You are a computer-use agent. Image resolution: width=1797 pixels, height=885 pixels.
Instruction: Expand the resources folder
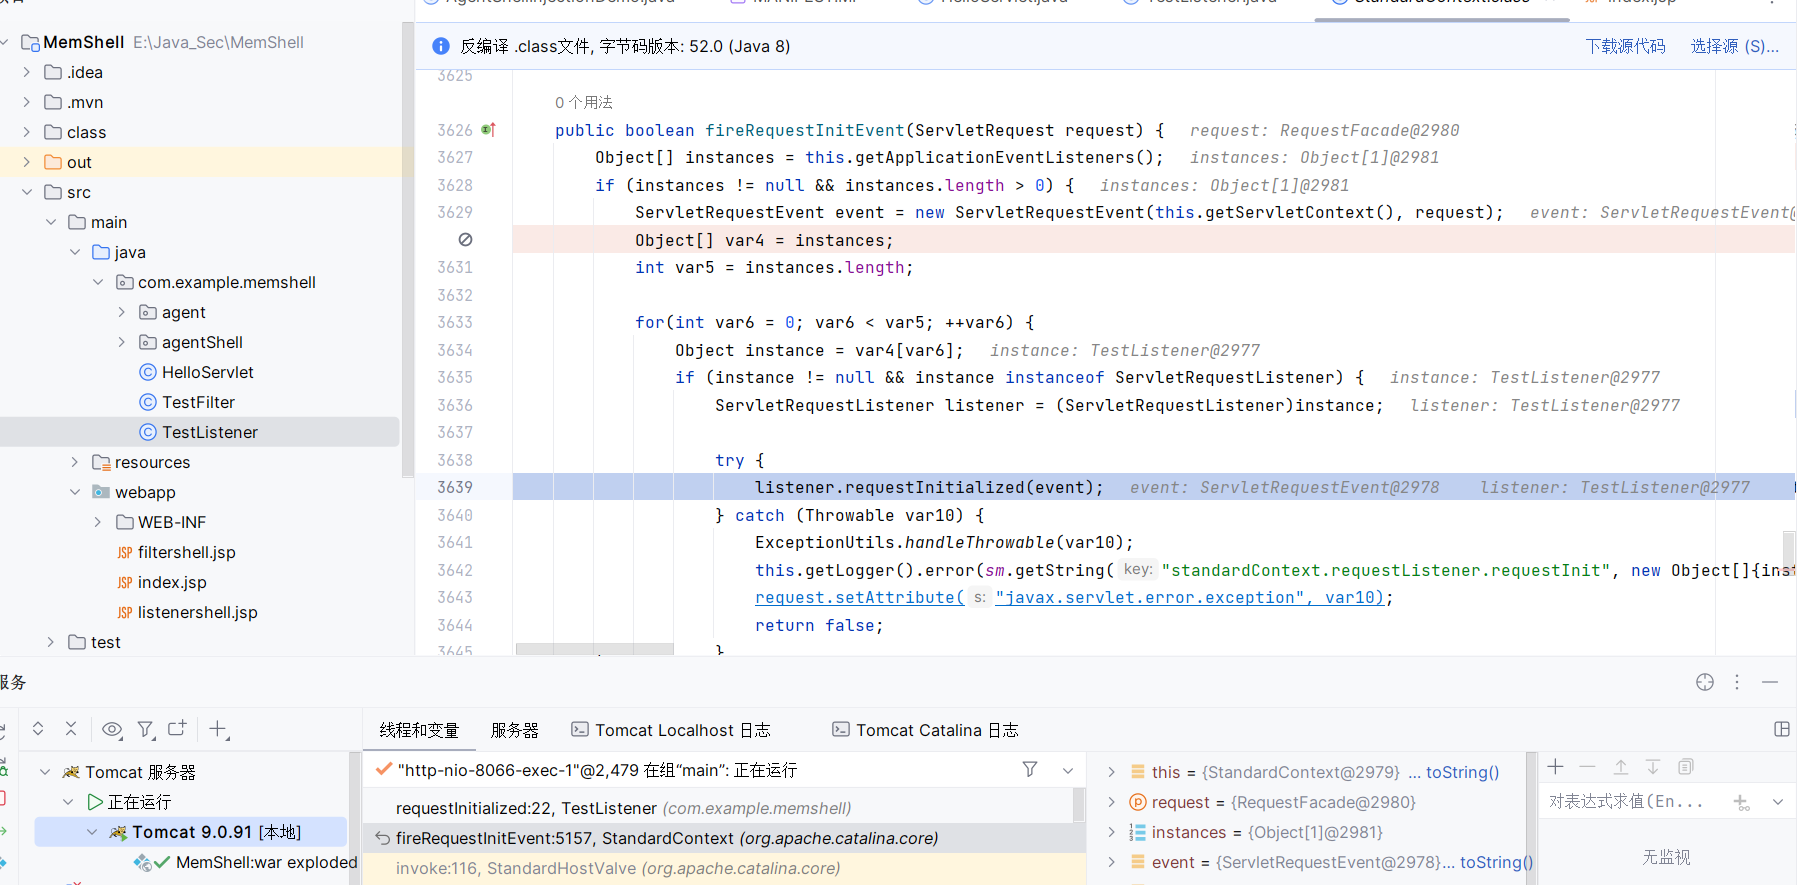(75, 462)
